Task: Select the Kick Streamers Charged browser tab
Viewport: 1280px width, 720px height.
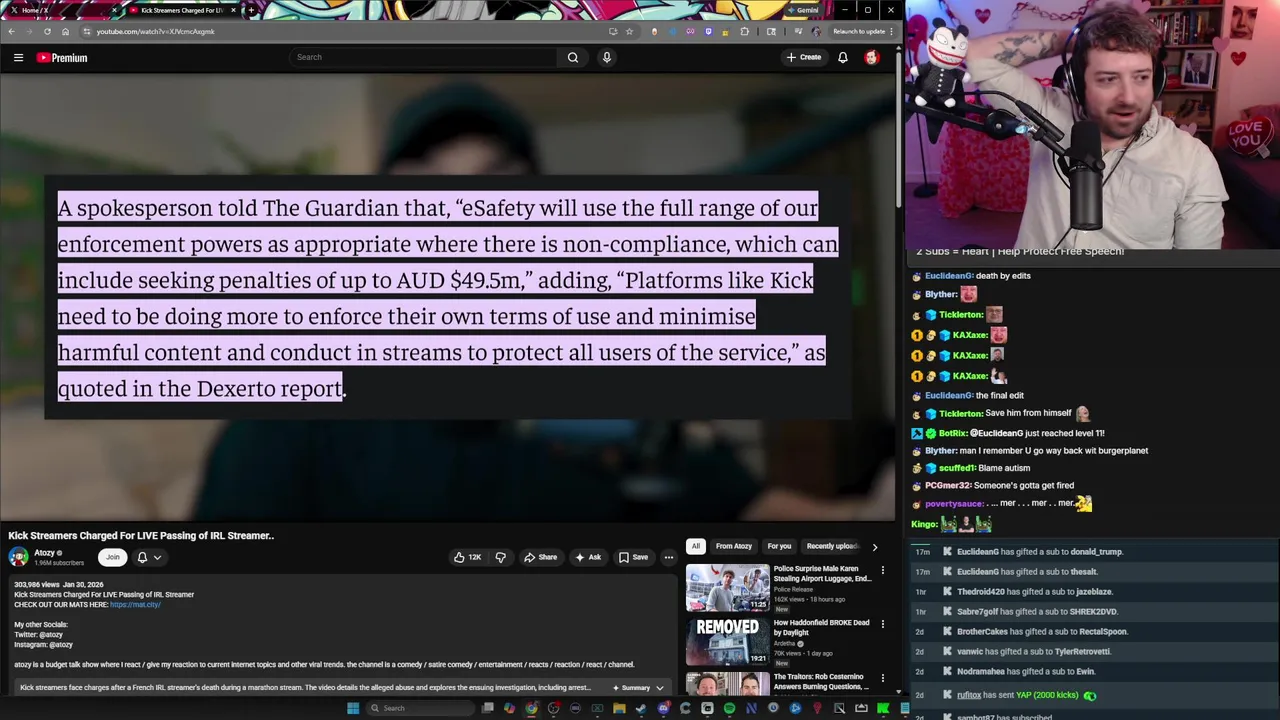Action: coord(182,10)
